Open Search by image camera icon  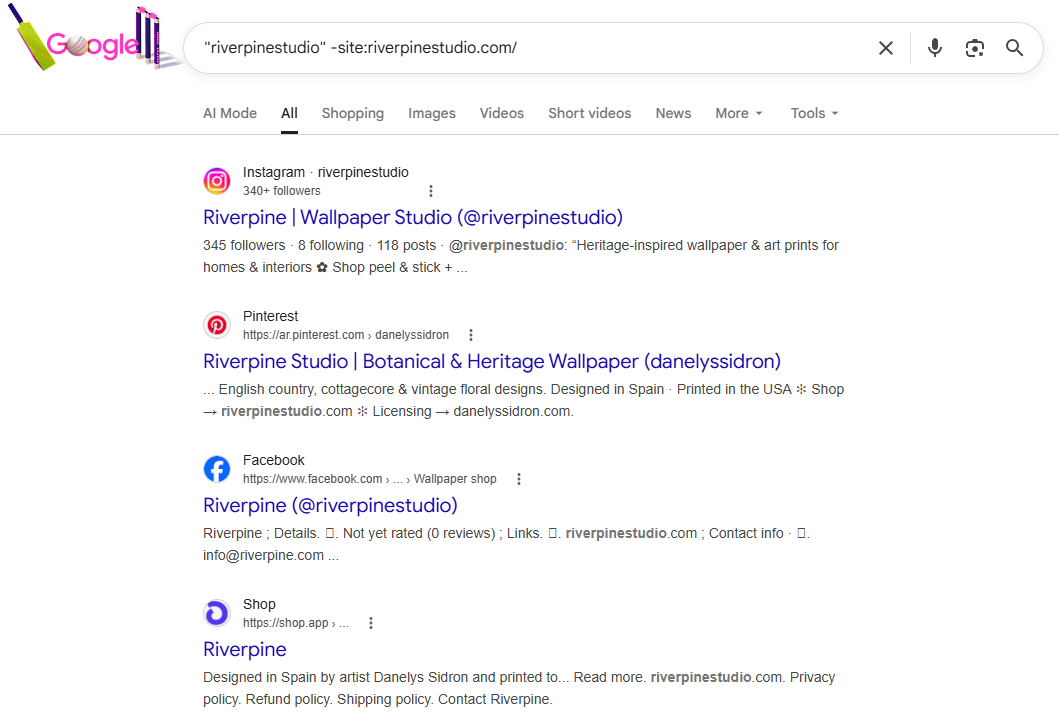[x=975, y=48]
